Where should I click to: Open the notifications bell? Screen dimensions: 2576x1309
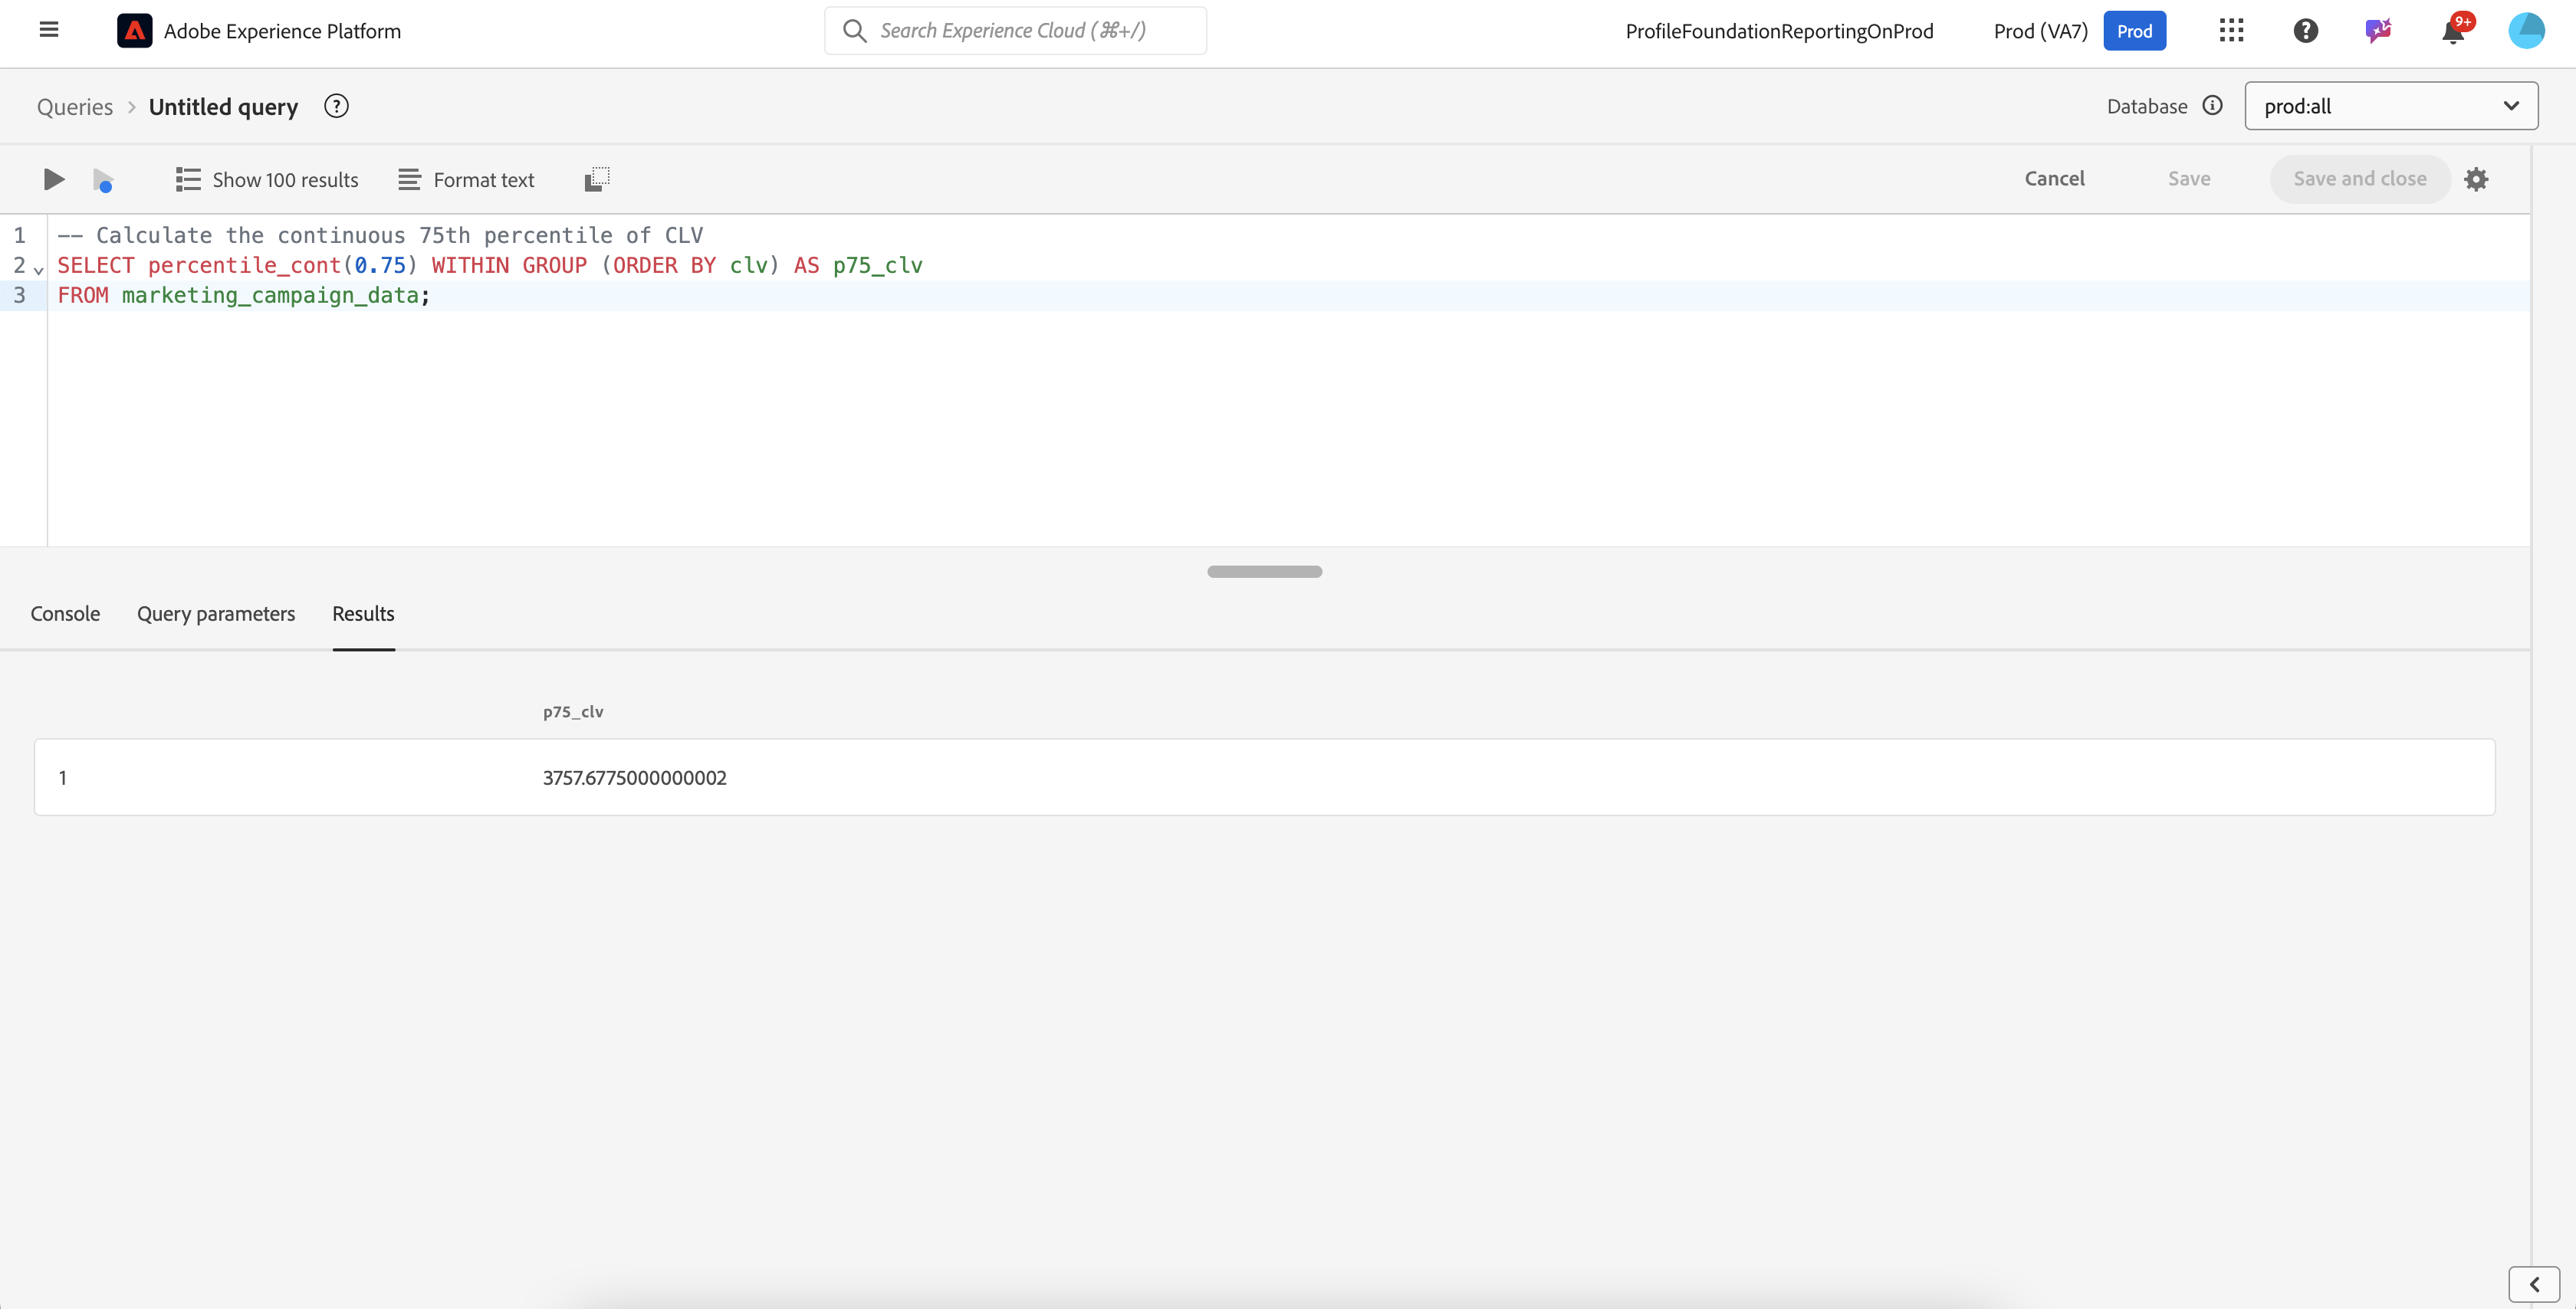pos(2452,32)
